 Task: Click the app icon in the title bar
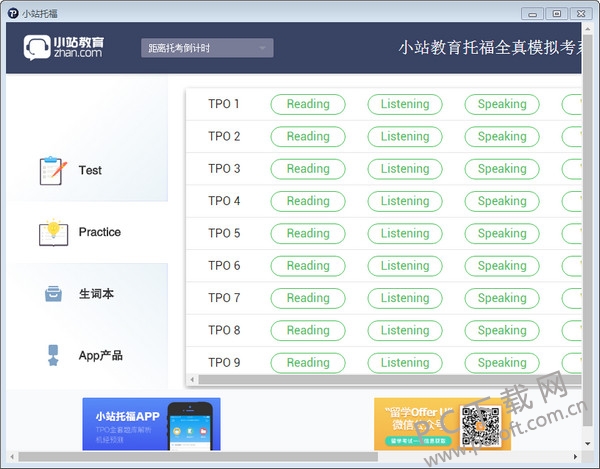coord(13,13)
